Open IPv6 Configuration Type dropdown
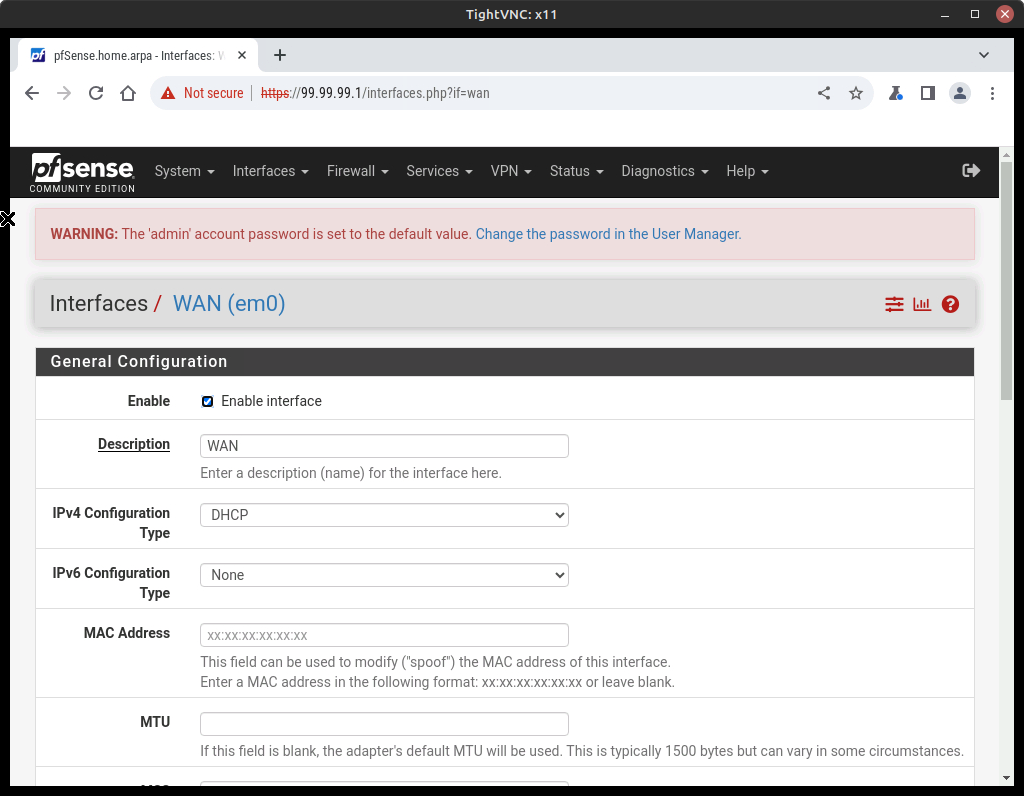Viewport: 1024px width, 796px height. tap(384, 575)
